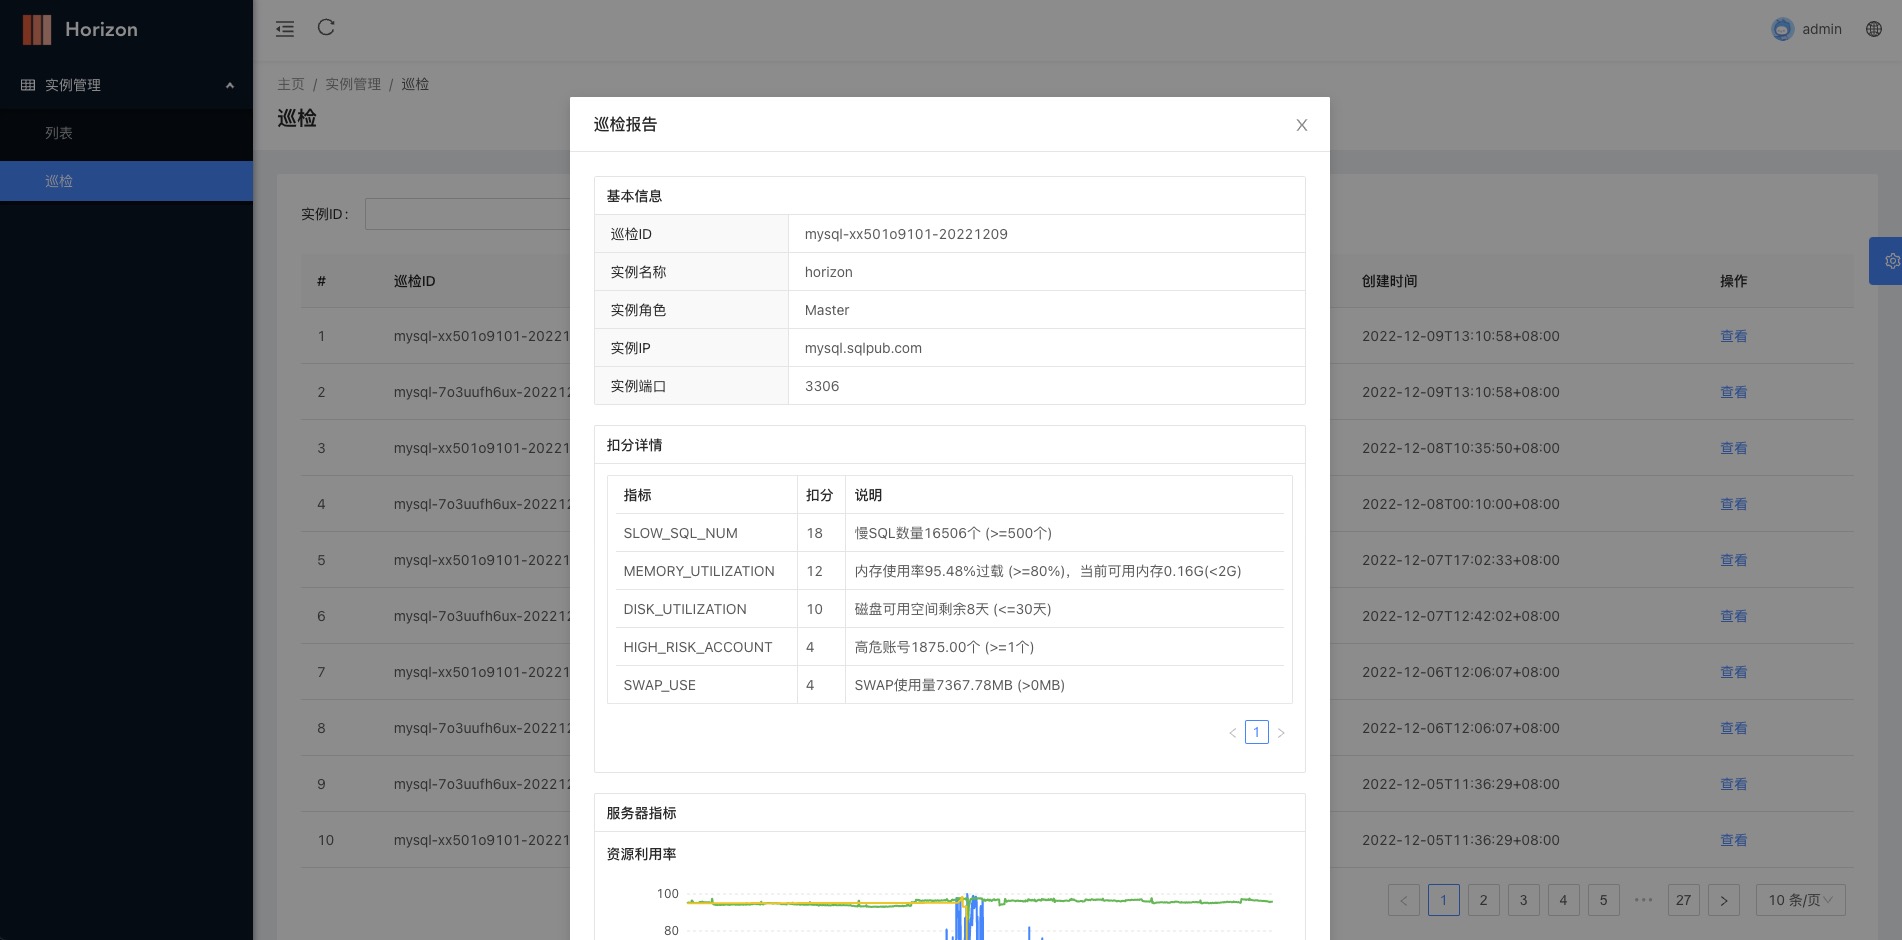Click next arrow in 扣分详情 pagination
1902x940 pixels.
tap(1281, 733)
